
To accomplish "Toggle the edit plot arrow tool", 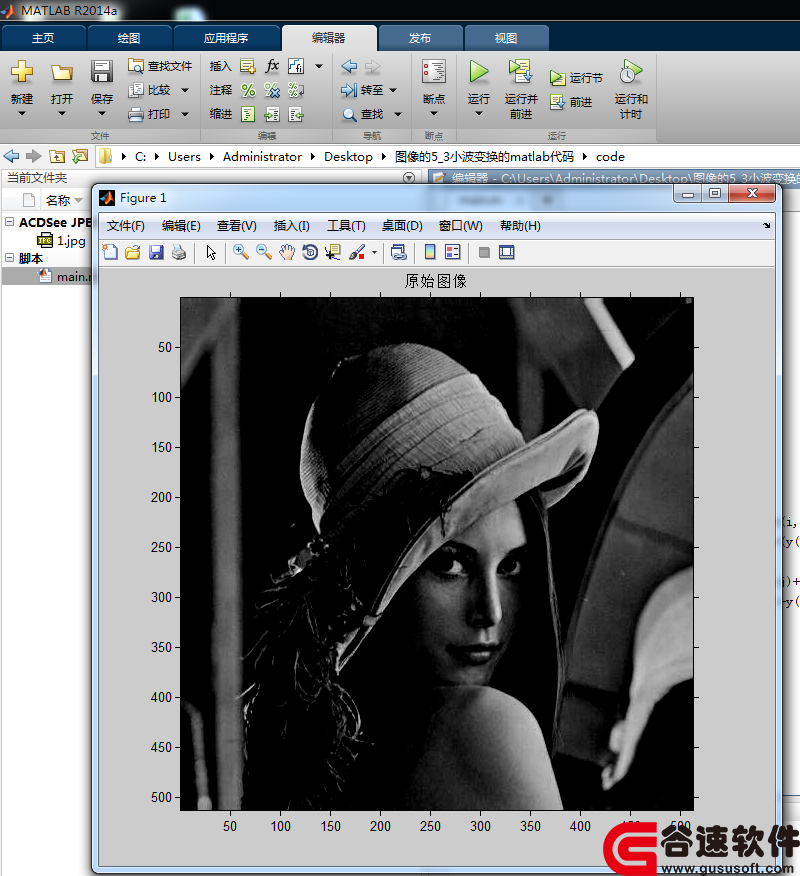I will coord(211,252).
